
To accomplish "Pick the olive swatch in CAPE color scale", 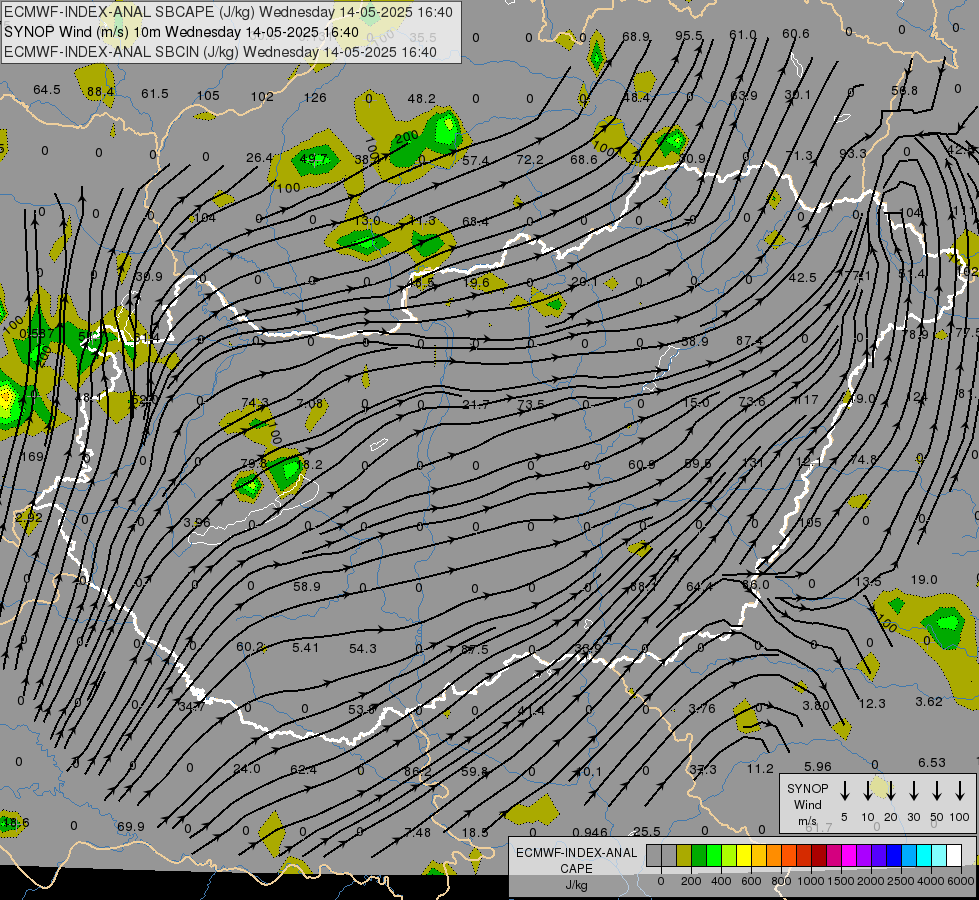I will tap(684, 856).
